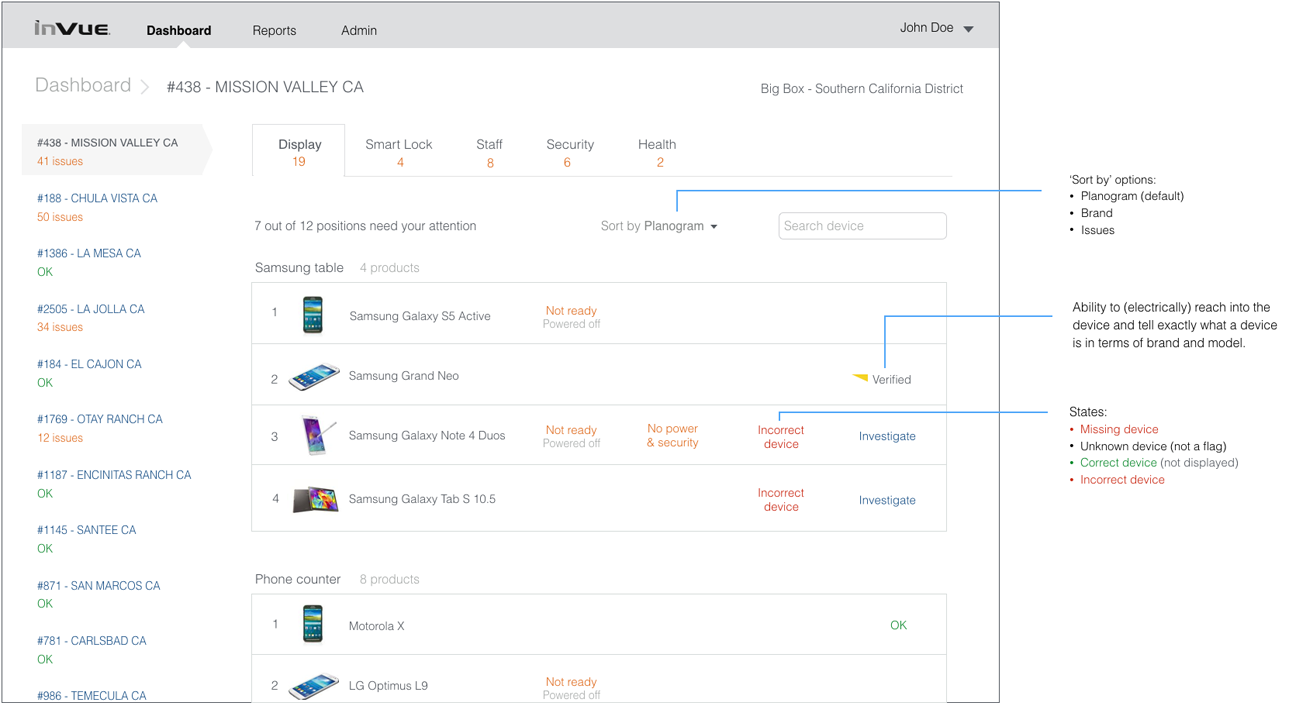Open Samsung Grand Neo phone thumbnail
Image resolution: width=1289 pixels, height=706 pixels.
(x=314, y=377)
